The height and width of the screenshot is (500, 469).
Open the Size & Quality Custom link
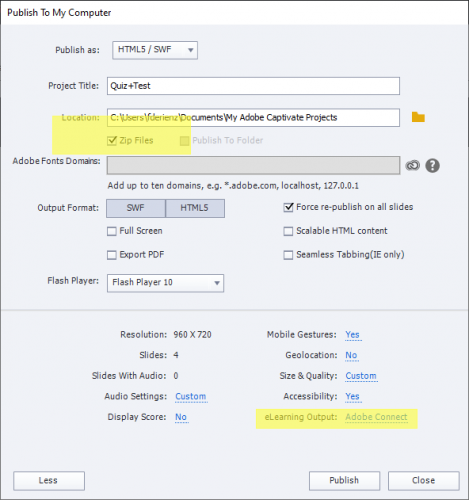point(361,376)
